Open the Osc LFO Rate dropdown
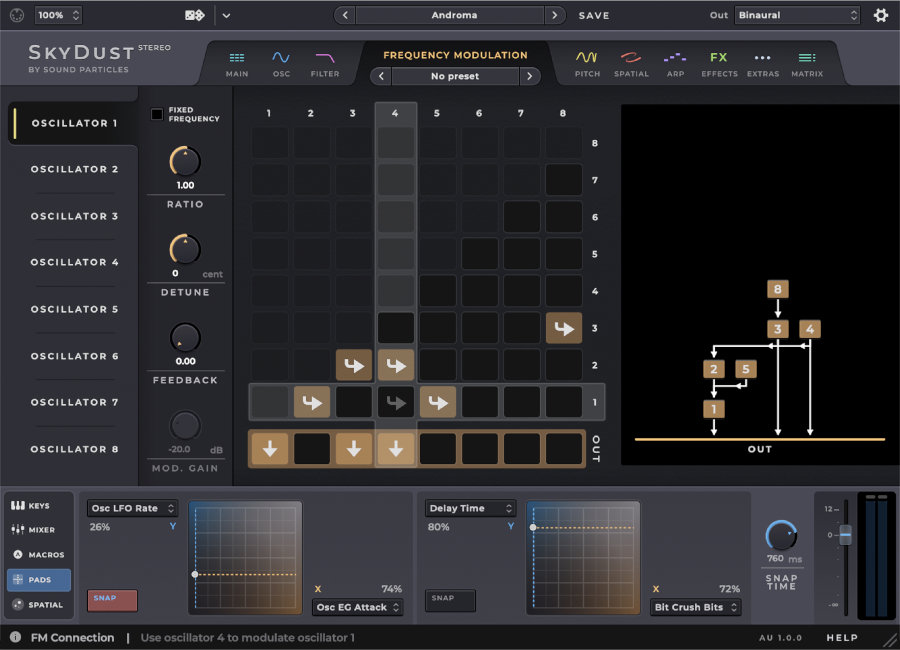This screenshot has width=900, height=650. click(x=132, y=508)
